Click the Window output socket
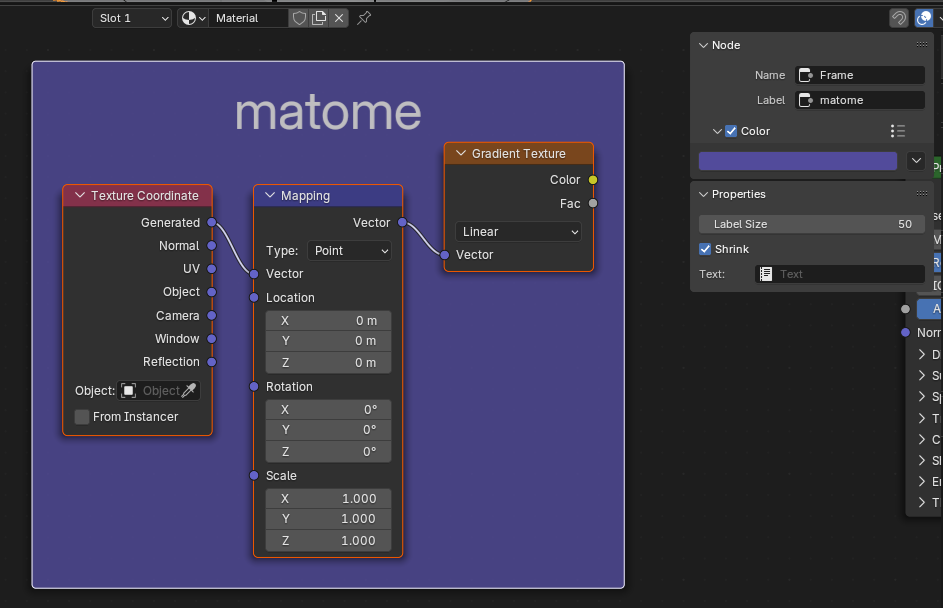This screenshot has height=608, width=943. click(212, 339)
